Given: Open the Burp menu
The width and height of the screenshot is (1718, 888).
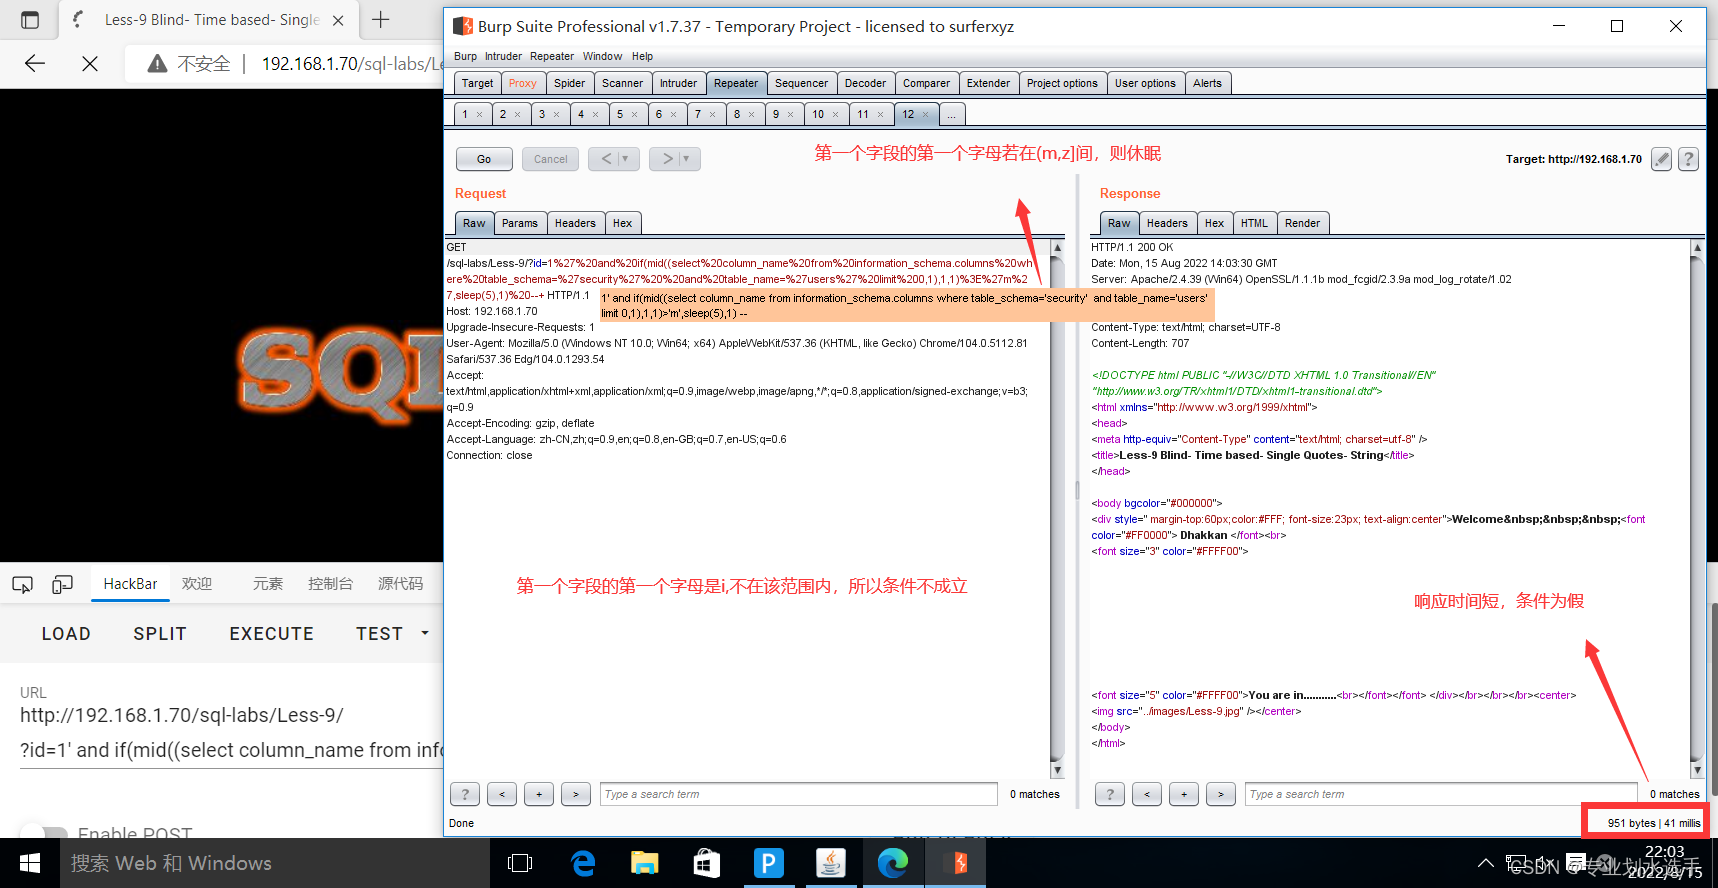Looking at the screenshot, I should click(465, 56).
